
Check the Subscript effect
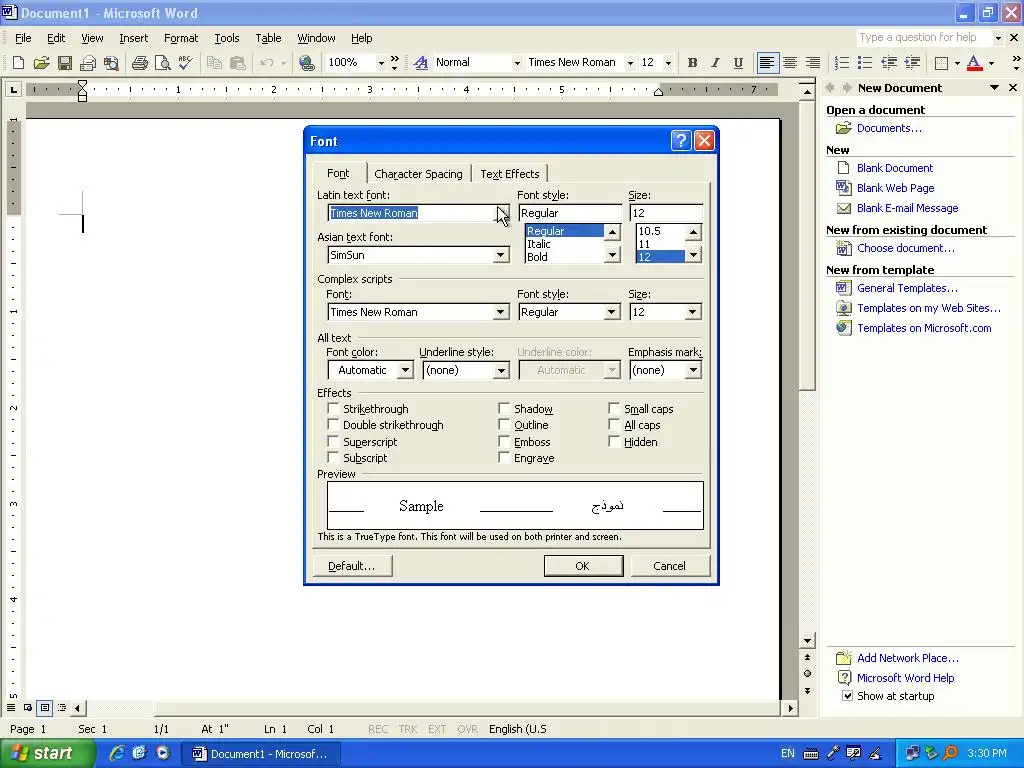333,458
